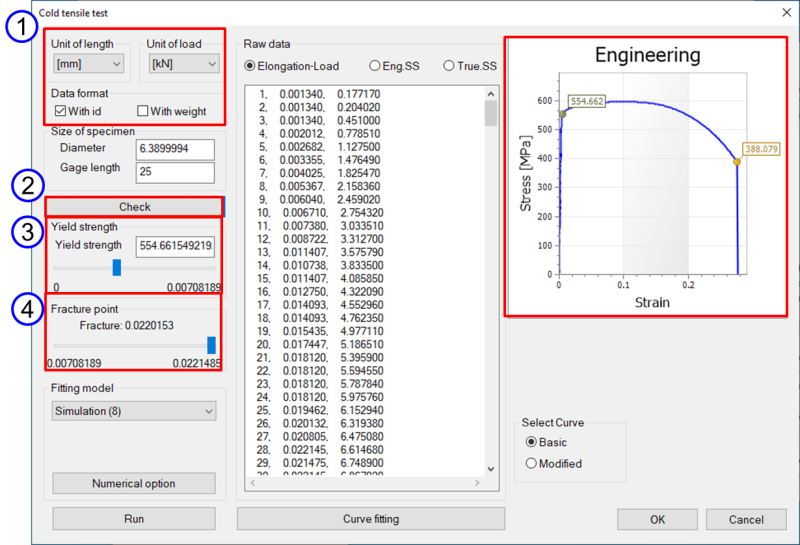Open Numerical option settings
This screenshot has height=545, width=800.
pyautogui.click(x=133, y=484)
